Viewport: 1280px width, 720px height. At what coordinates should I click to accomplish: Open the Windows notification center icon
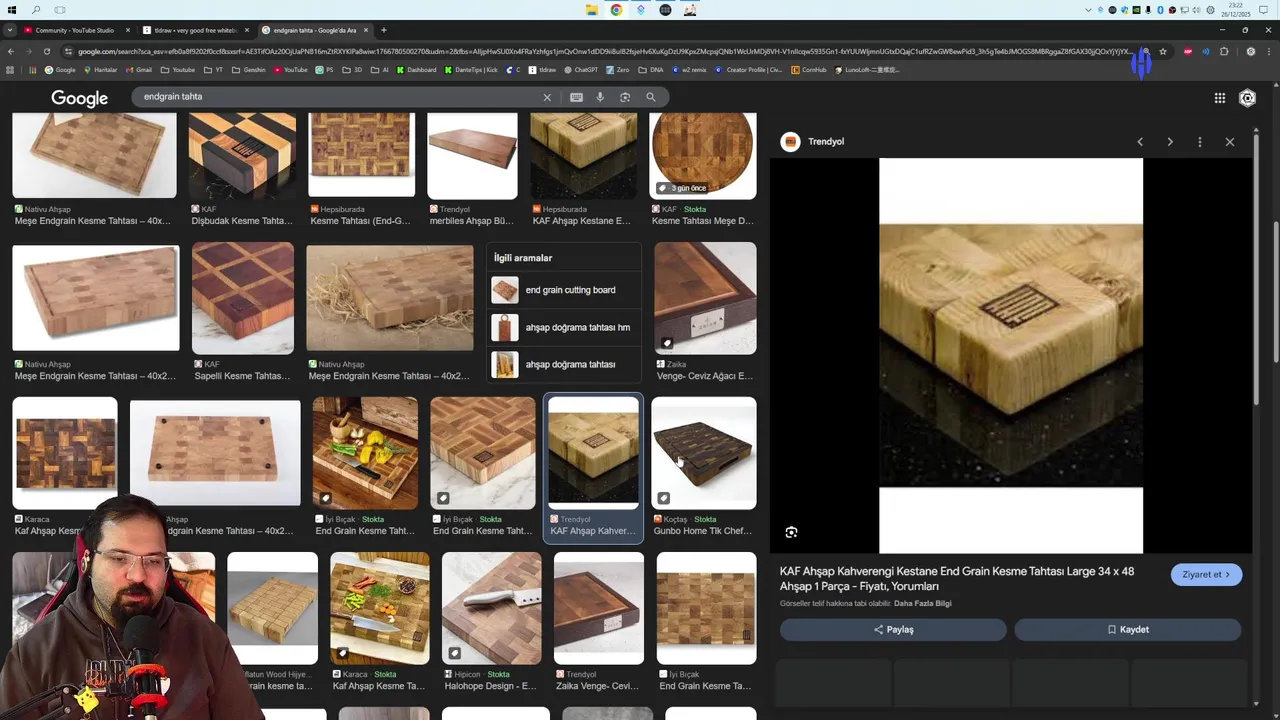(1263, 10)
